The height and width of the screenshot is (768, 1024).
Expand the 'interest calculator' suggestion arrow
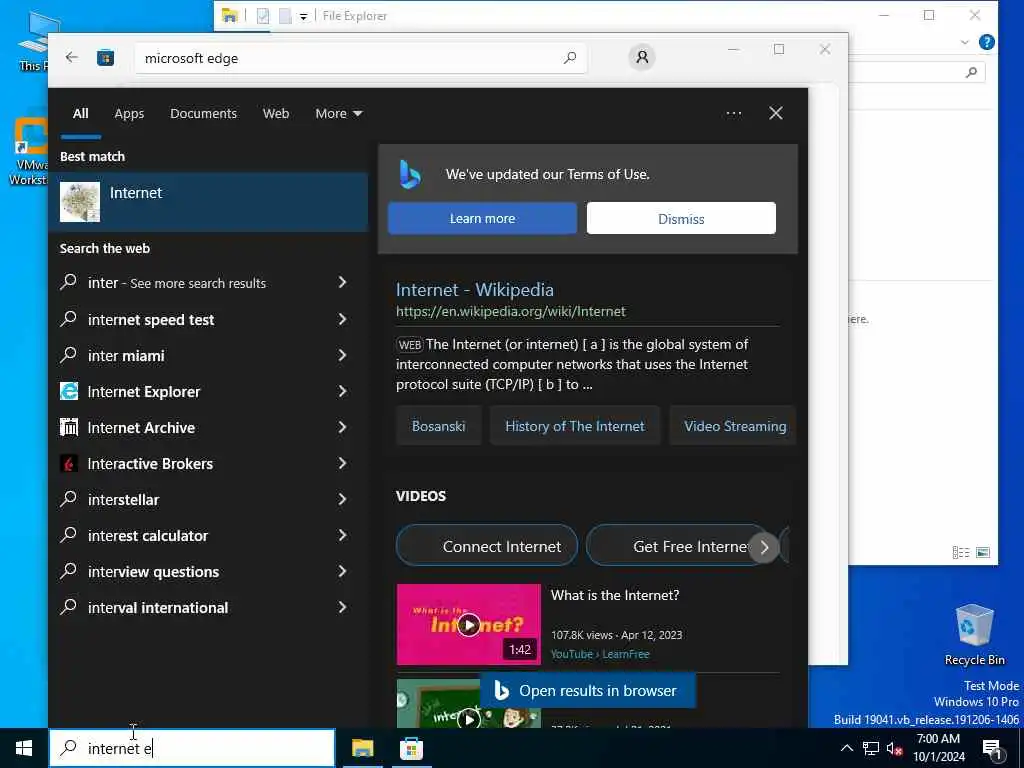pos(342,535)
